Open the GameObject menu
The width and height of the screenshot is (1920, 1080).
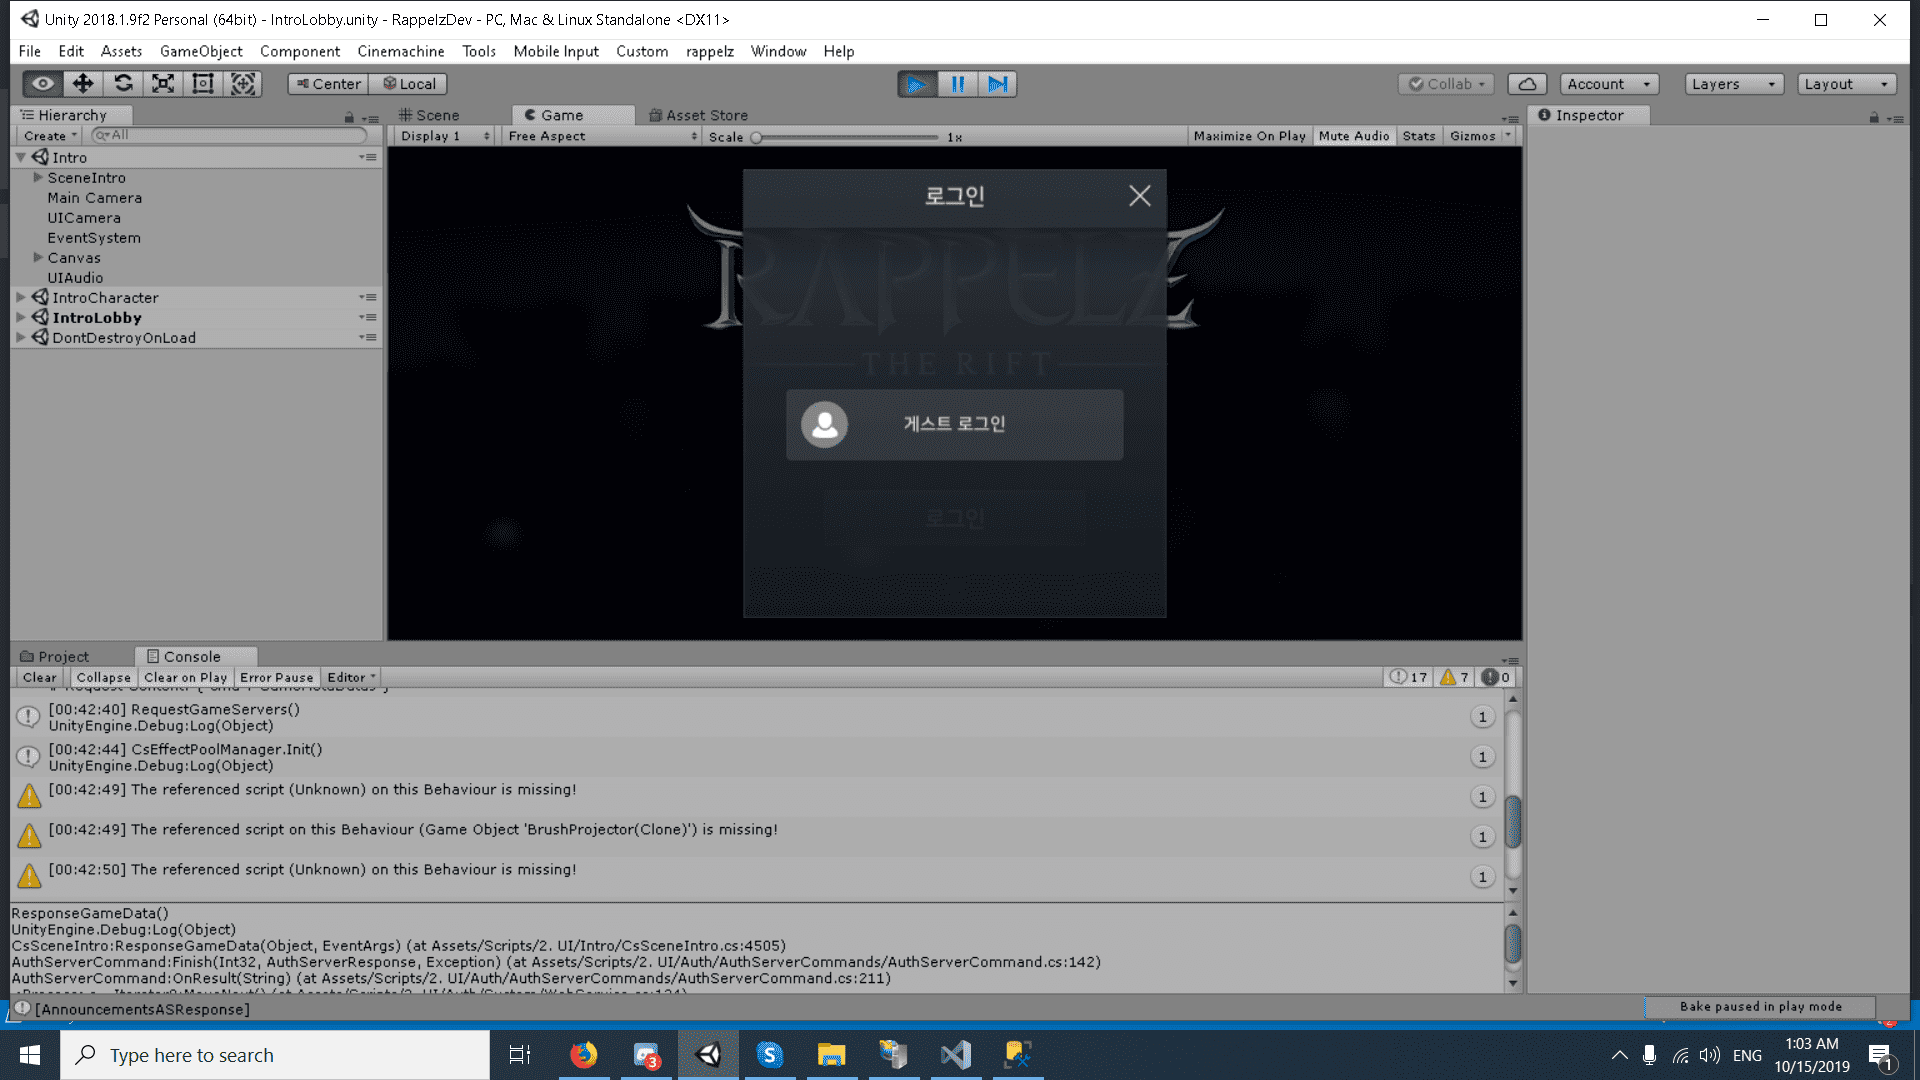(201, 51)
